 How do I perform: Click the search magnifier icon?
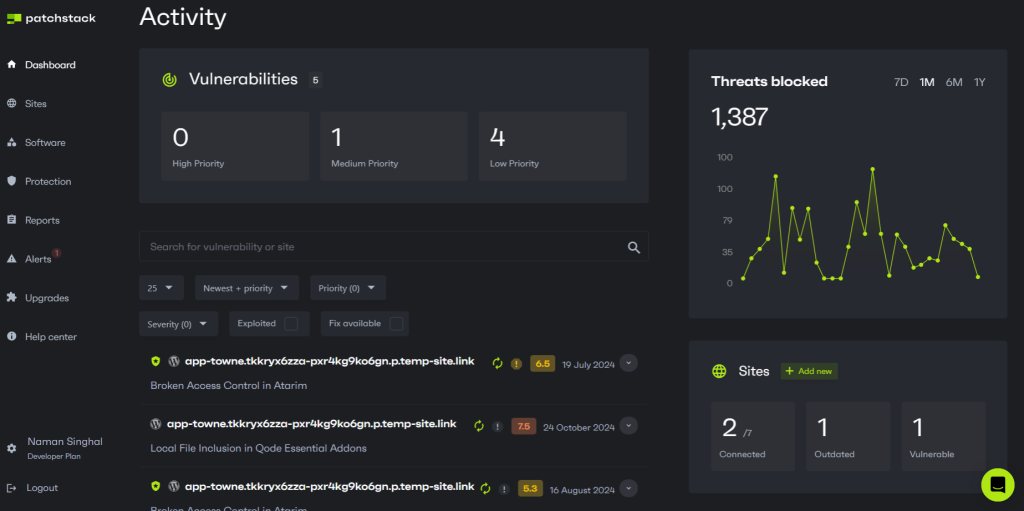[633, 247]
